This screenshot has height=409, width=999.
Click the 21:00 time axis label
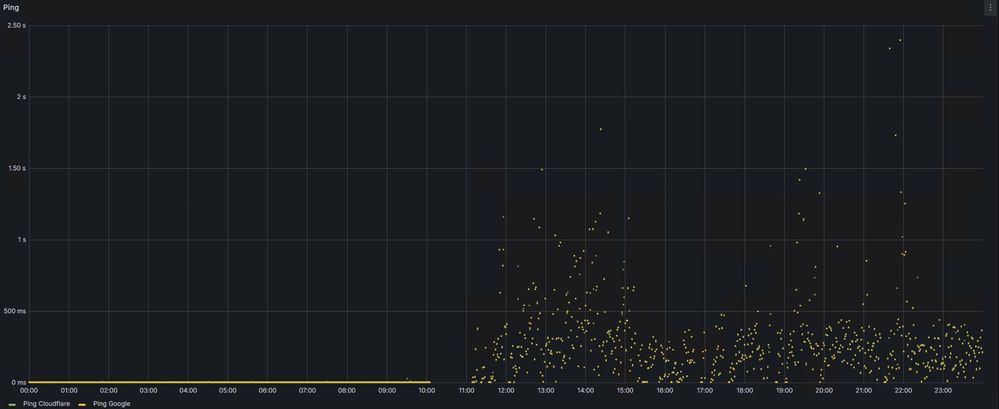863,390
